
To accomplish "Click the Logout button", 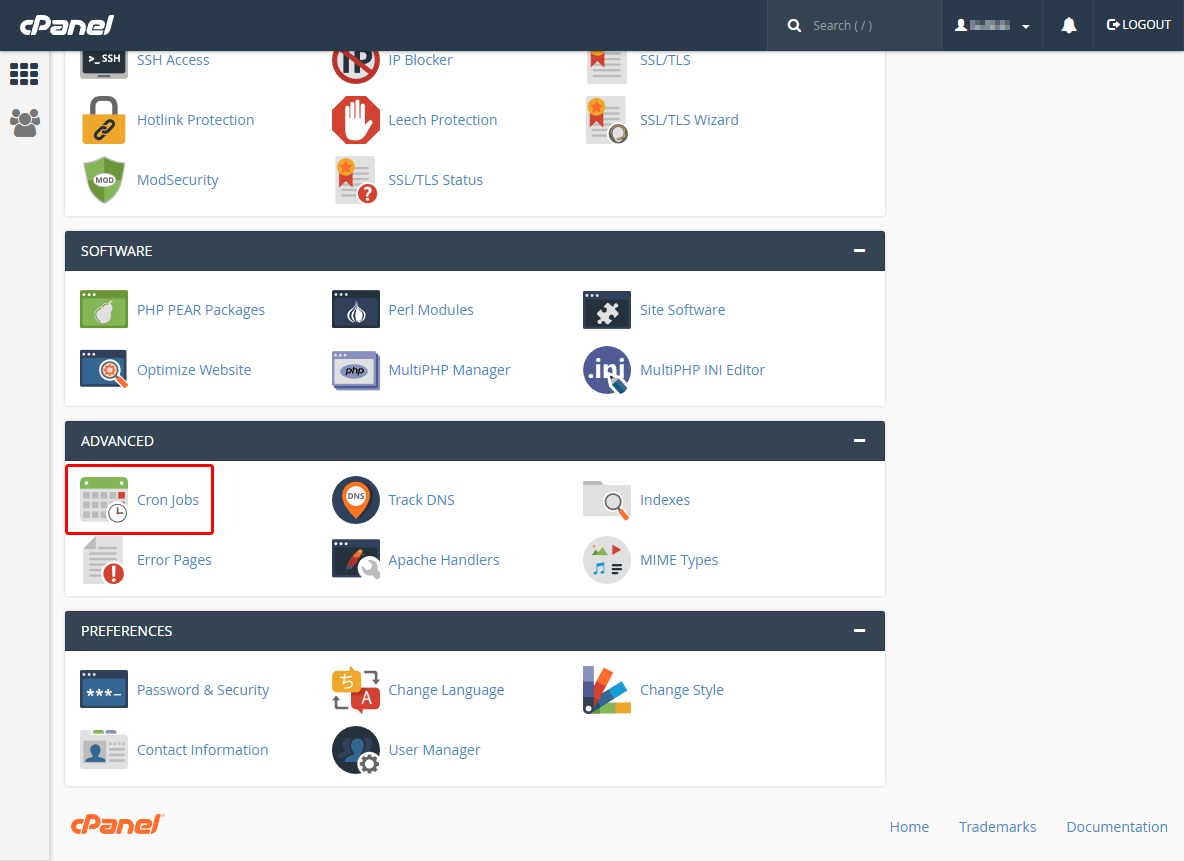I will coord(1139,25).
